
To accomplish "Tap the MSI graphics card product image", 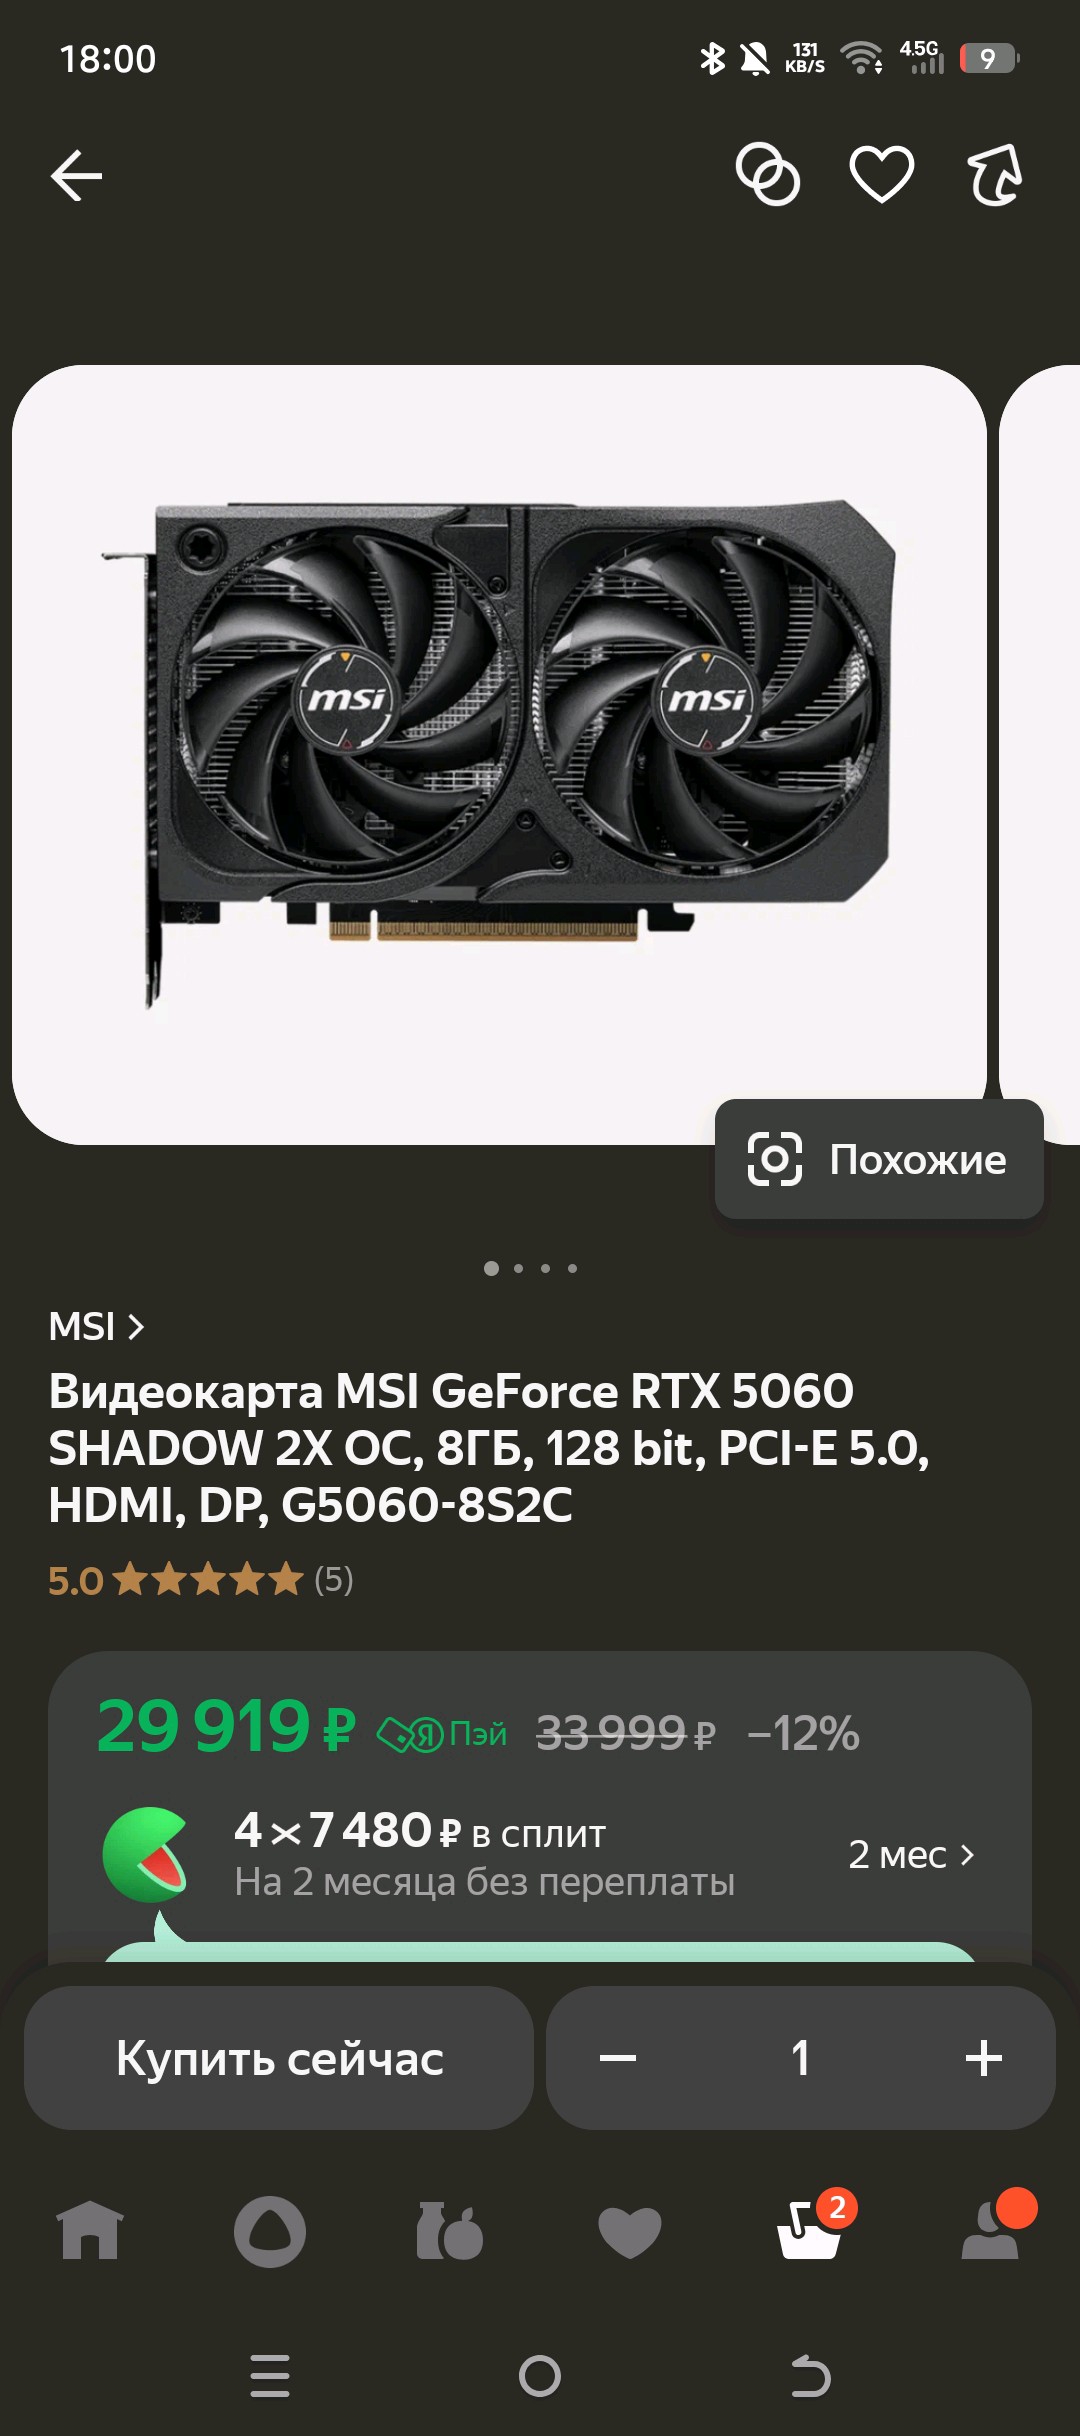I will (x=499, y=755).
